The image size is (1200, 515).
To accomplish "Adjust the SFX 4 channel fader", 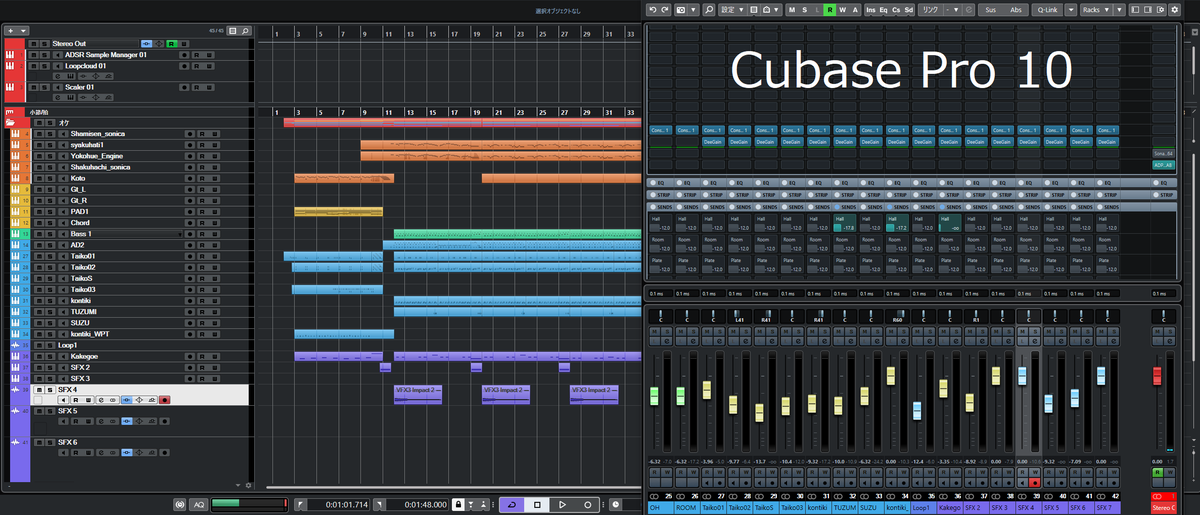I will coord(1022,377).
